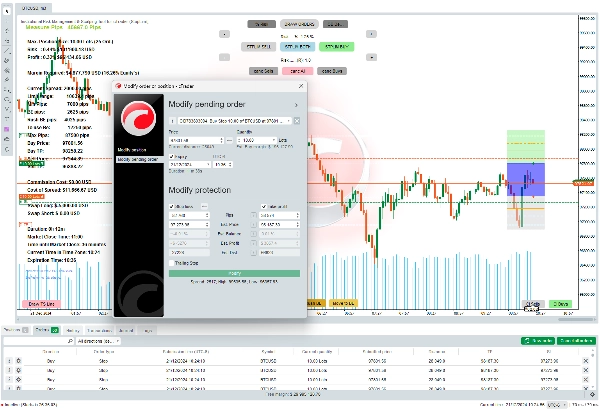Click the SETUP SELL button on chart
Image resolution: width=600 pixels, height=409 pixels.
click(259, 47)
